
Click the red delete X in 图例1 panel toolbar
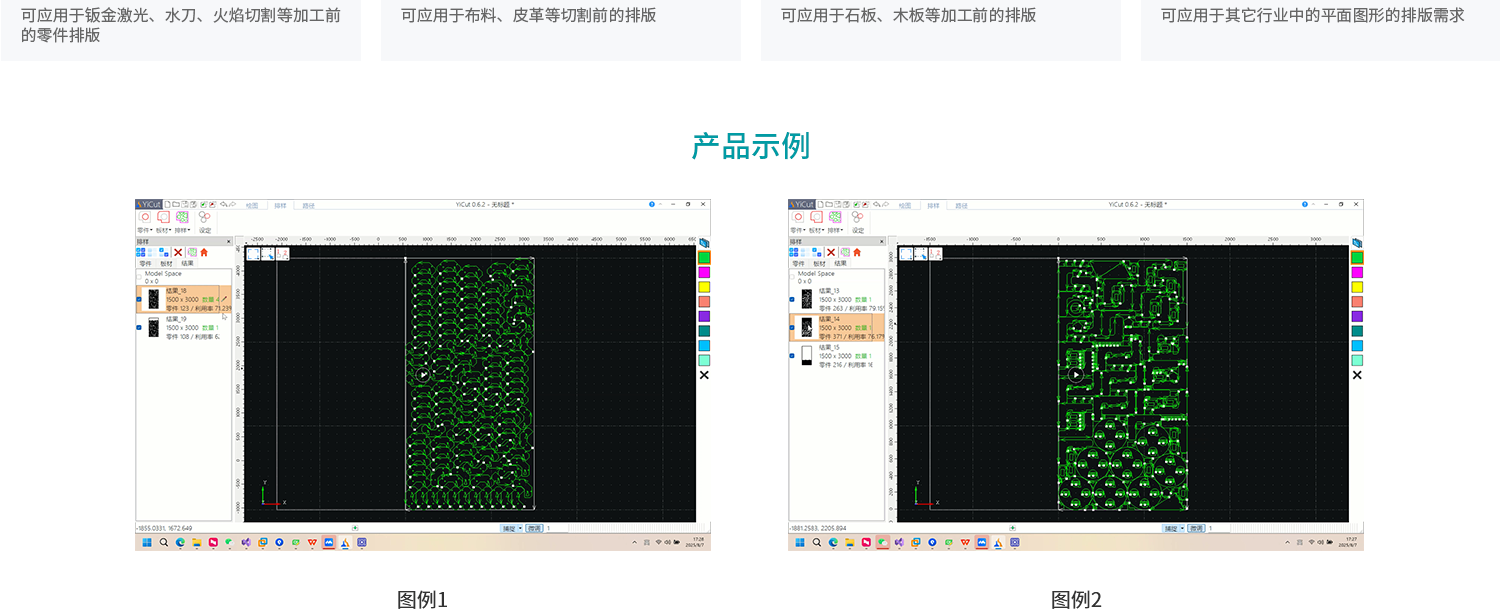pyautogui.click(x=178, y=253)
